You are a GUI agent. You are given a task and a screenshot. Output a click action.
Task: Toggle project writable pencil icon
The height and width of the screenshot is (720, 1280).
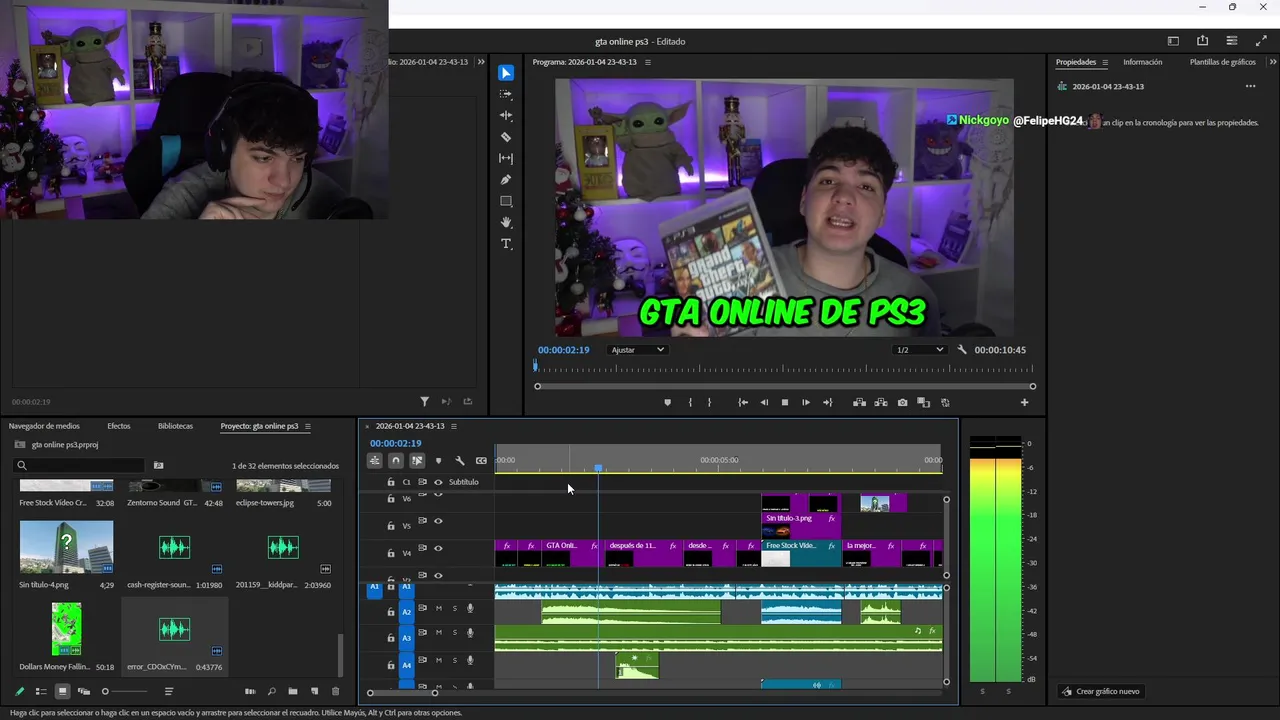click(19, 691)
